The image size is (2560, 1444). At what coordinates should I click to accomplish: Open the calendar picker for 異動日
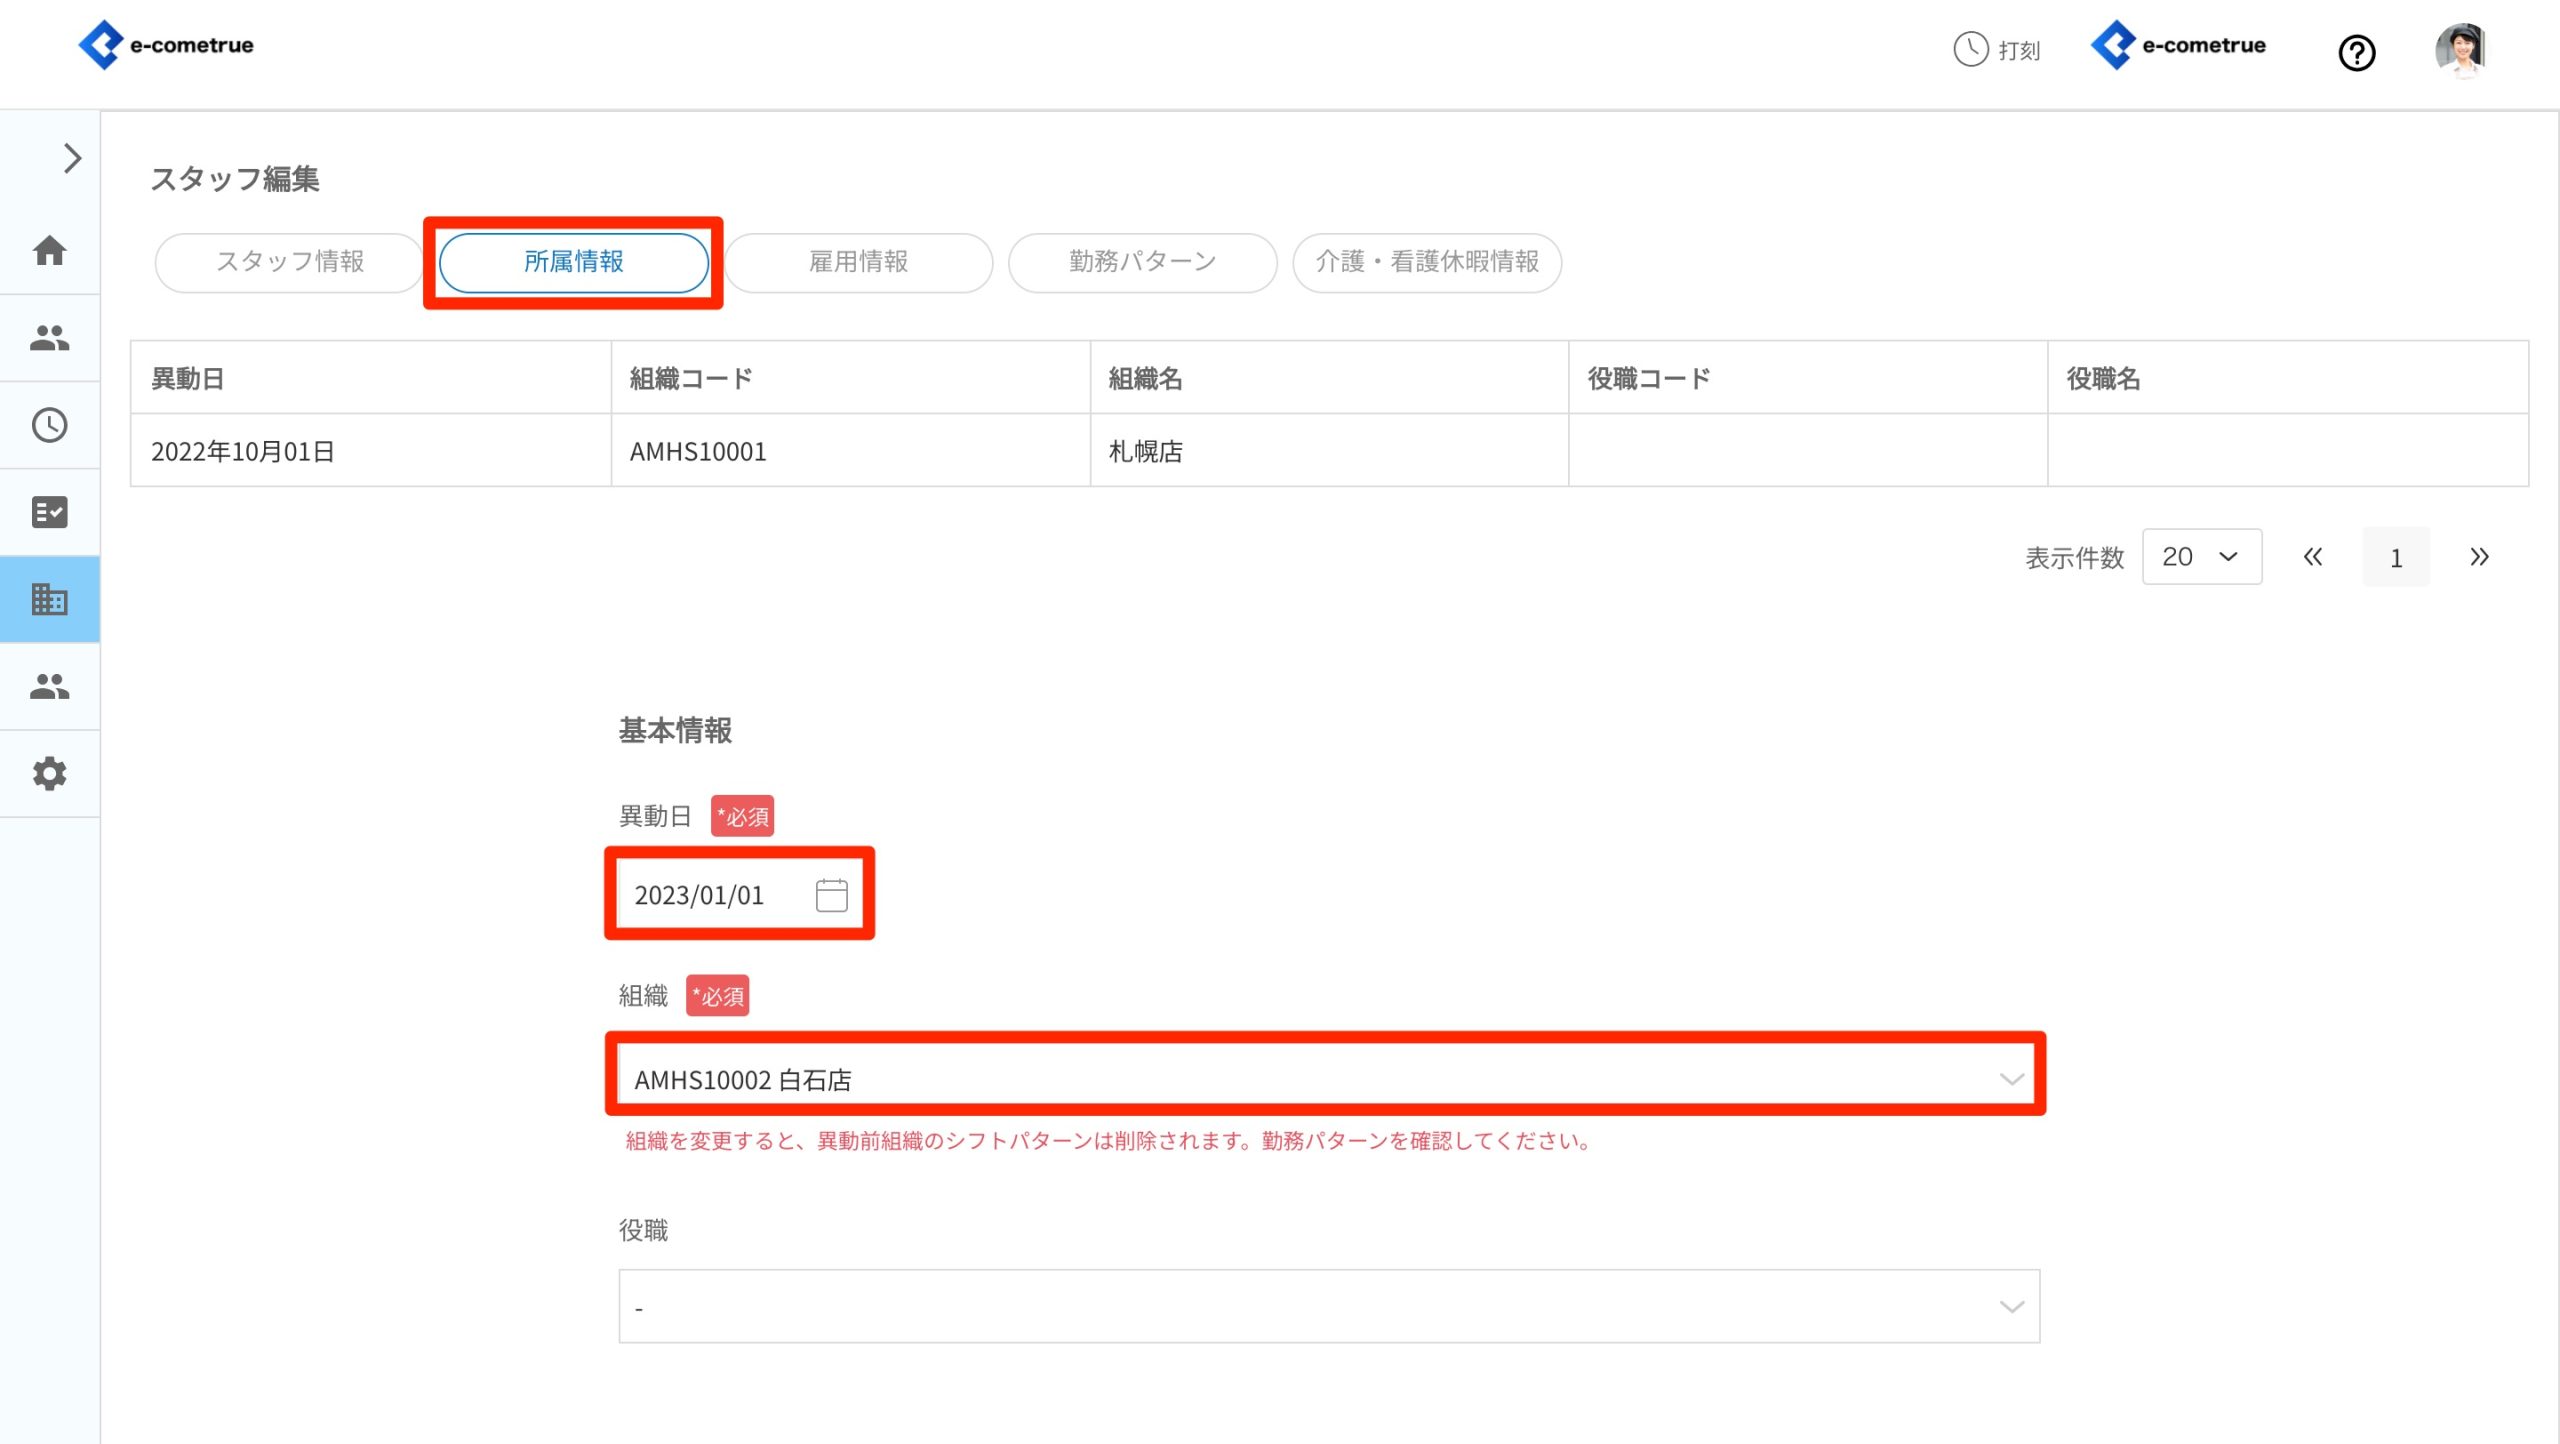(831, 895)
